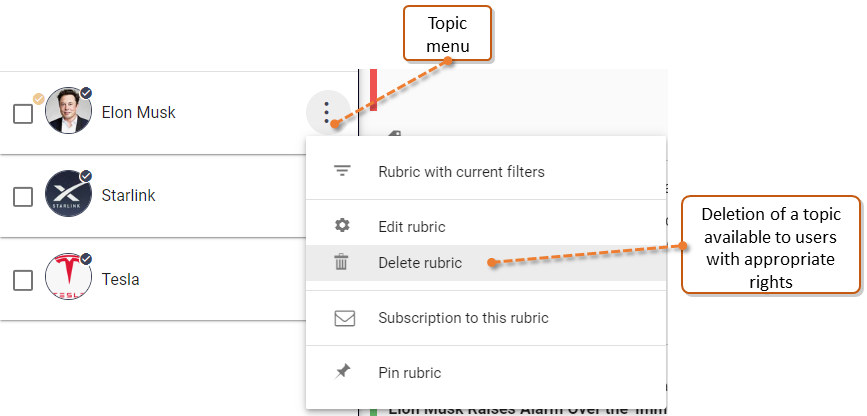The height and width of the screenshot is (416, 867).
Task: Click the trash can icon in the menu
Action: tap(342, 262)
